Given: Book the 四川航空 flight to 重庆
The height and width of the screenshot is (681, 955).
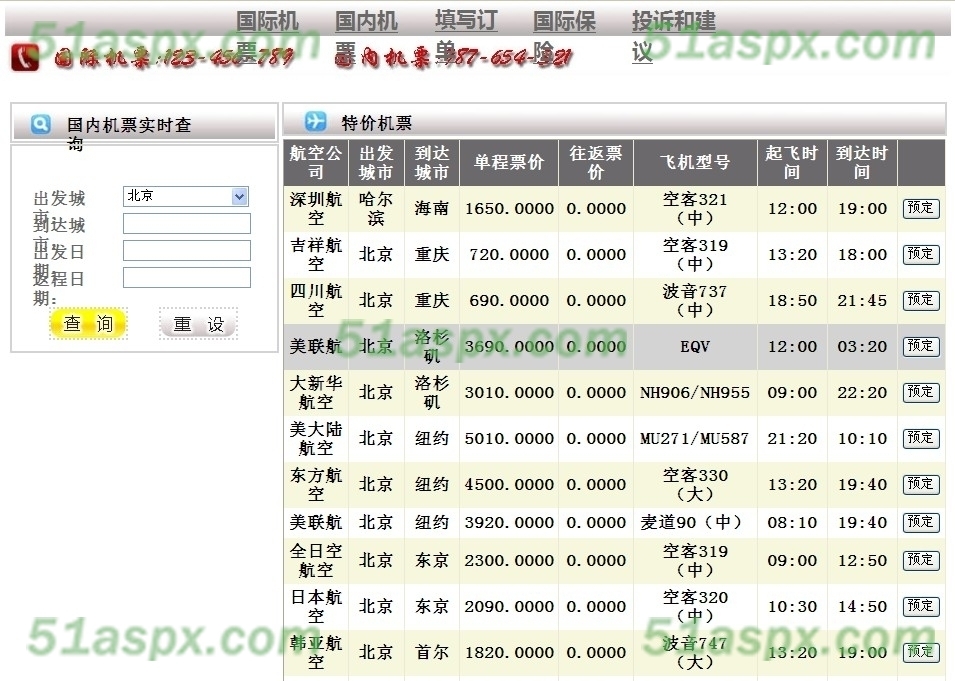Looking at the screenshot, I should (921, 300).
